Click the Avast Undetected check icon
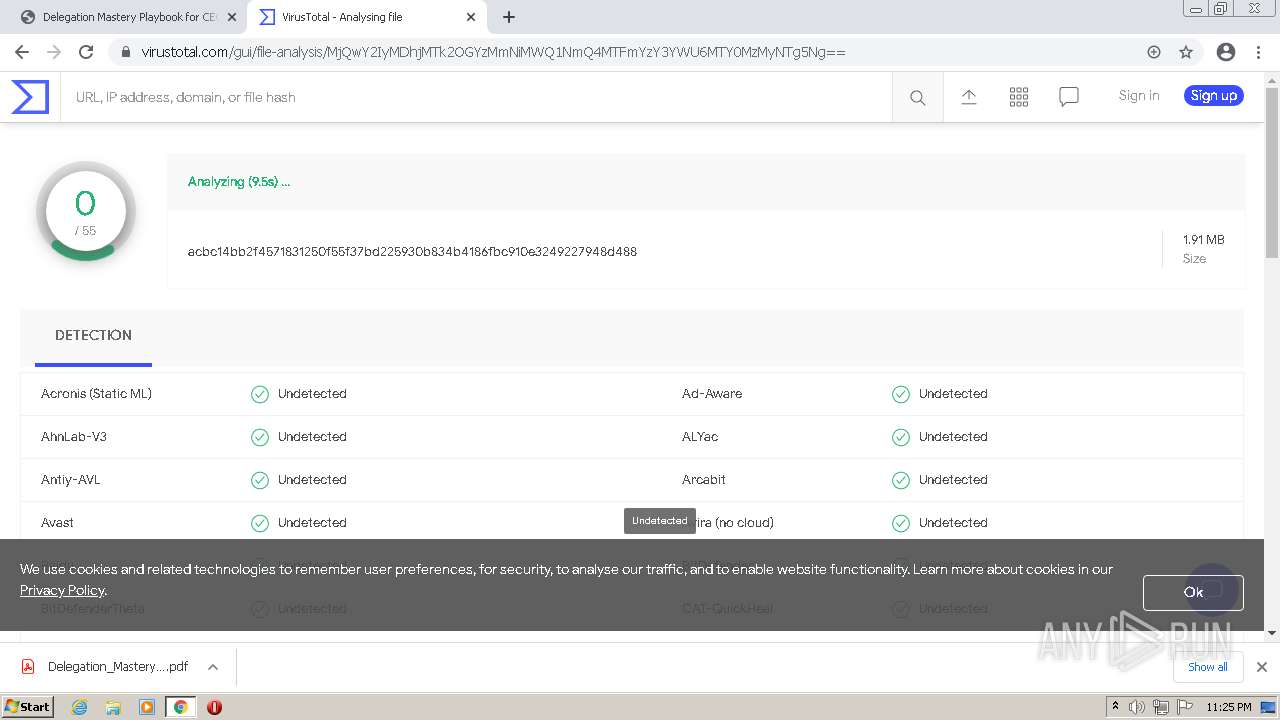 pos(260,523)
